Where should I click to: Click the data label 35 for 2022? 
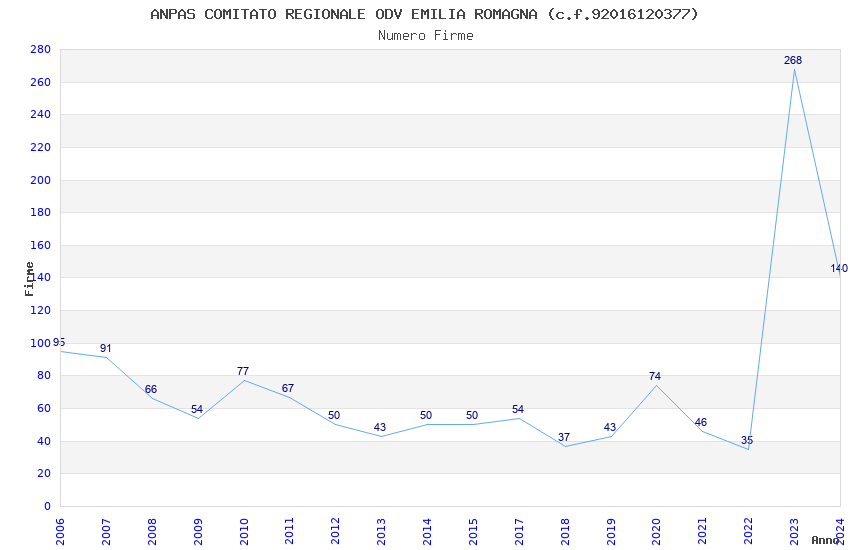[x=747, y=440]
